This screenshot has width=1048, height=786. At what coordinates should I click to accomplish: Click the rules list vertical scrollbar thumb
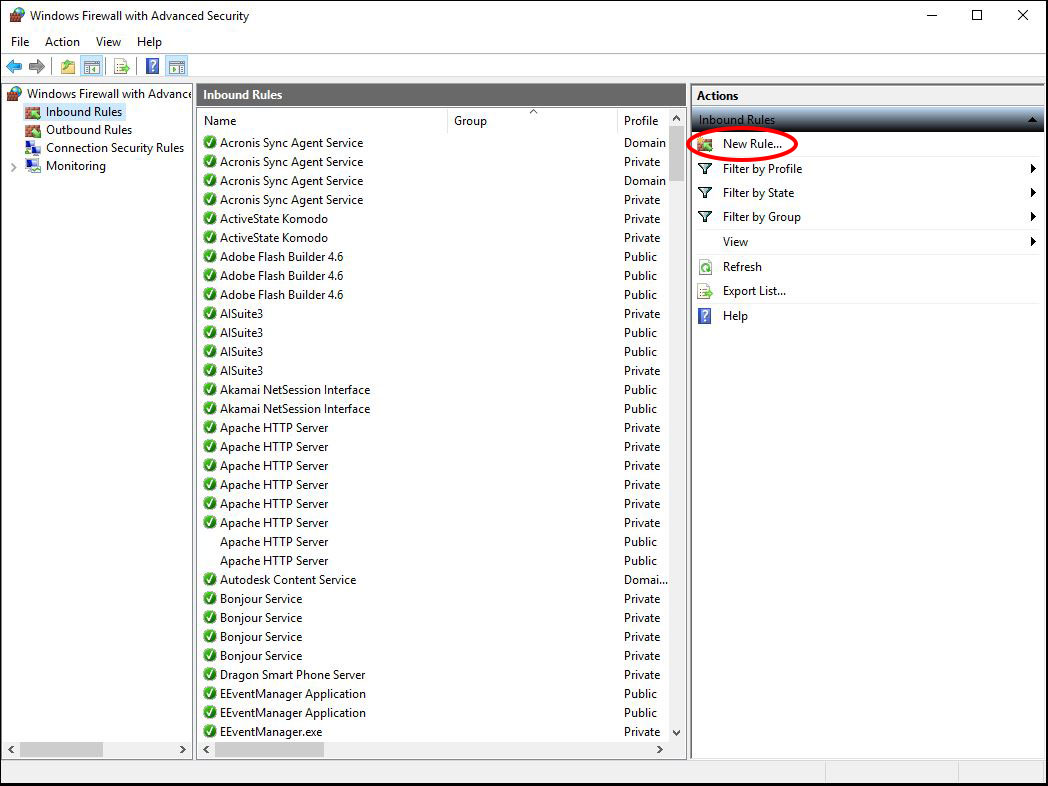676,154
